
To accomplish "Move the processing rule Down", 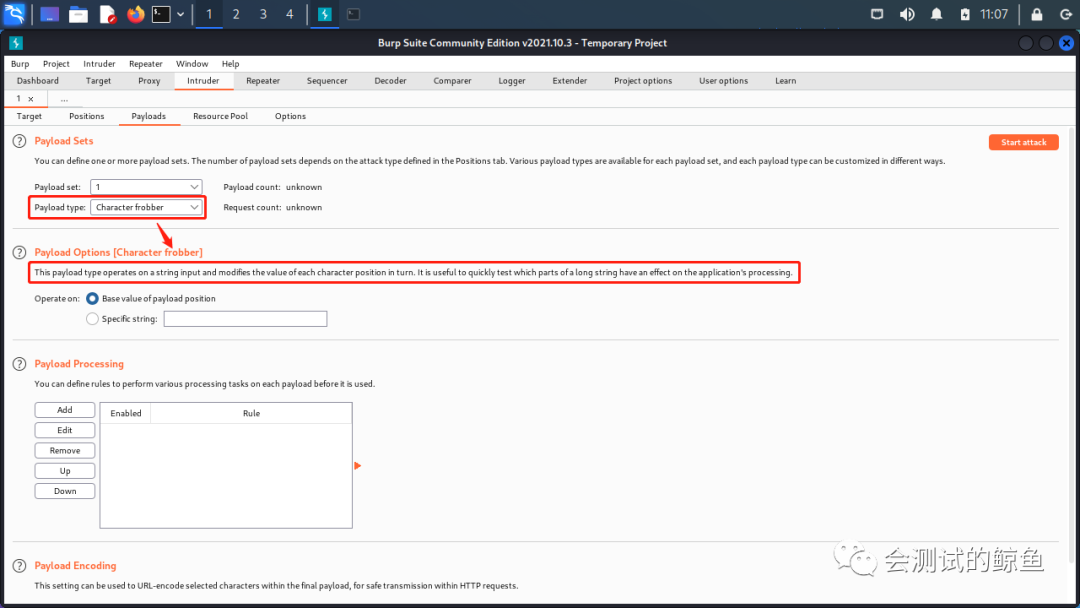I will (x=65, y=491).
